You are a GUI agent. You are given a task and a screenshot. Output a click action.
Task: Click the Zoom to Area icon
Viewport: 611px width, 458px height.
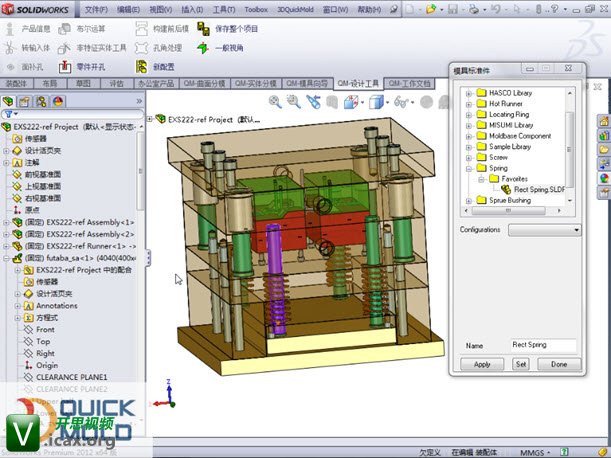[x=293, y=102]
